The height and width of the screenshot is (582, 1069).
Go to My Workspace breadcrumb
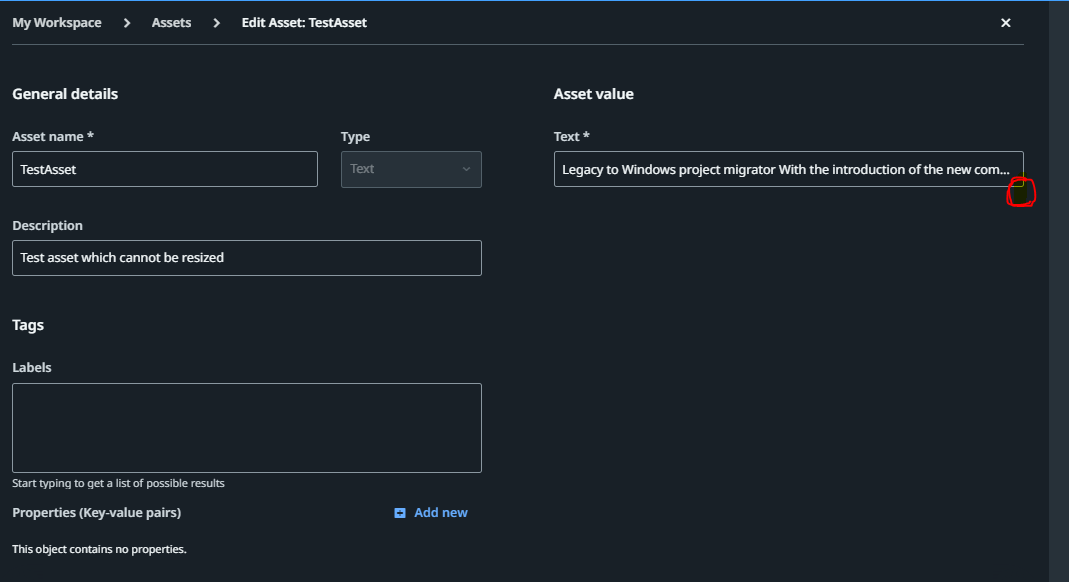pyautogui.click(x=57, y=23)
